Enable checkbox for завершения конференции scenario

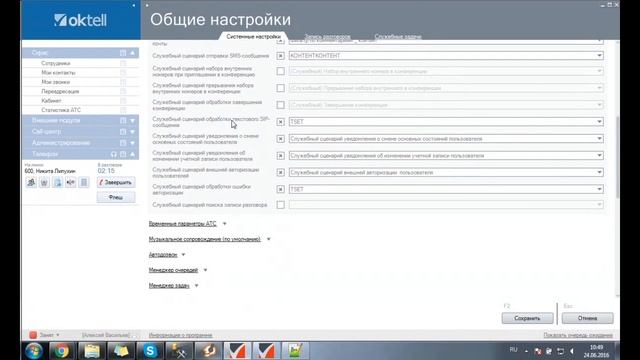click(x=280, y=105)
